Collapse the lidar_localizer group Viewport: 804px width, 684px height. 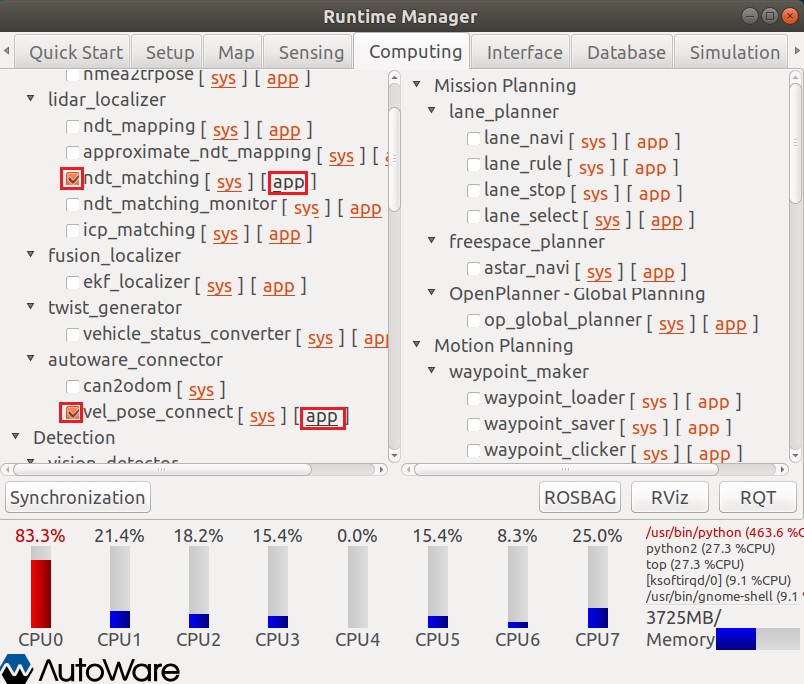pyautogui.click(x=31, y=98)
